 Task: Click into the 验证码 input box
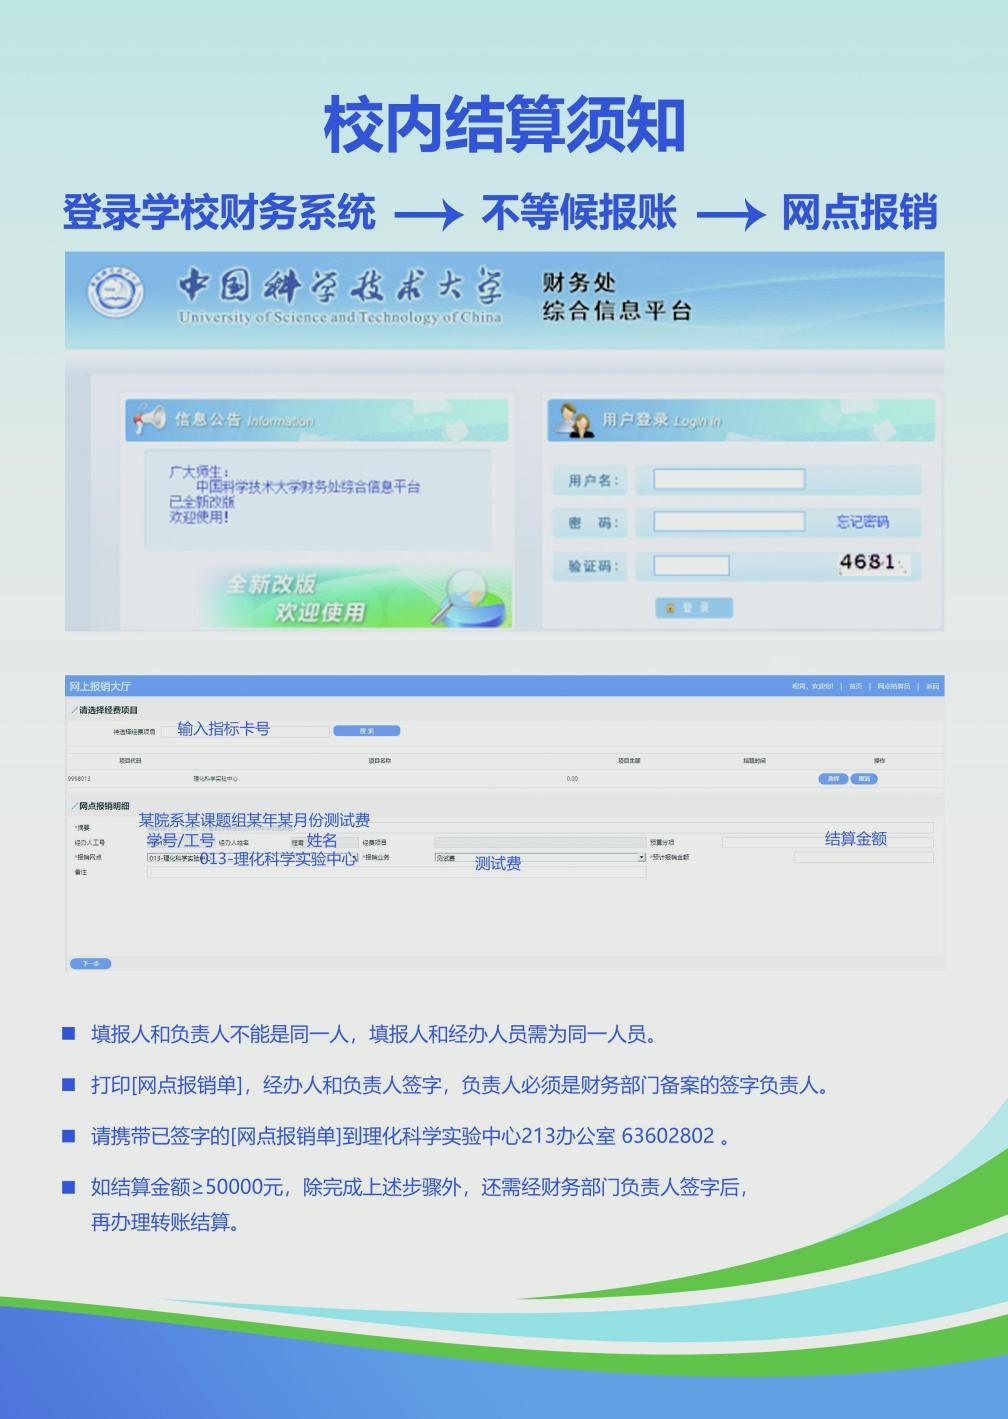(691, 566)
